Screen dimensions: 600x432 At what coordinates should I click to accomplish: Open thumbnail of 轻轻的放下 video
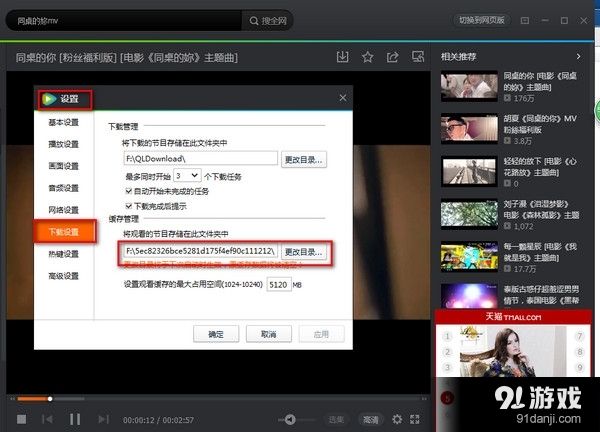coord(469,171)
